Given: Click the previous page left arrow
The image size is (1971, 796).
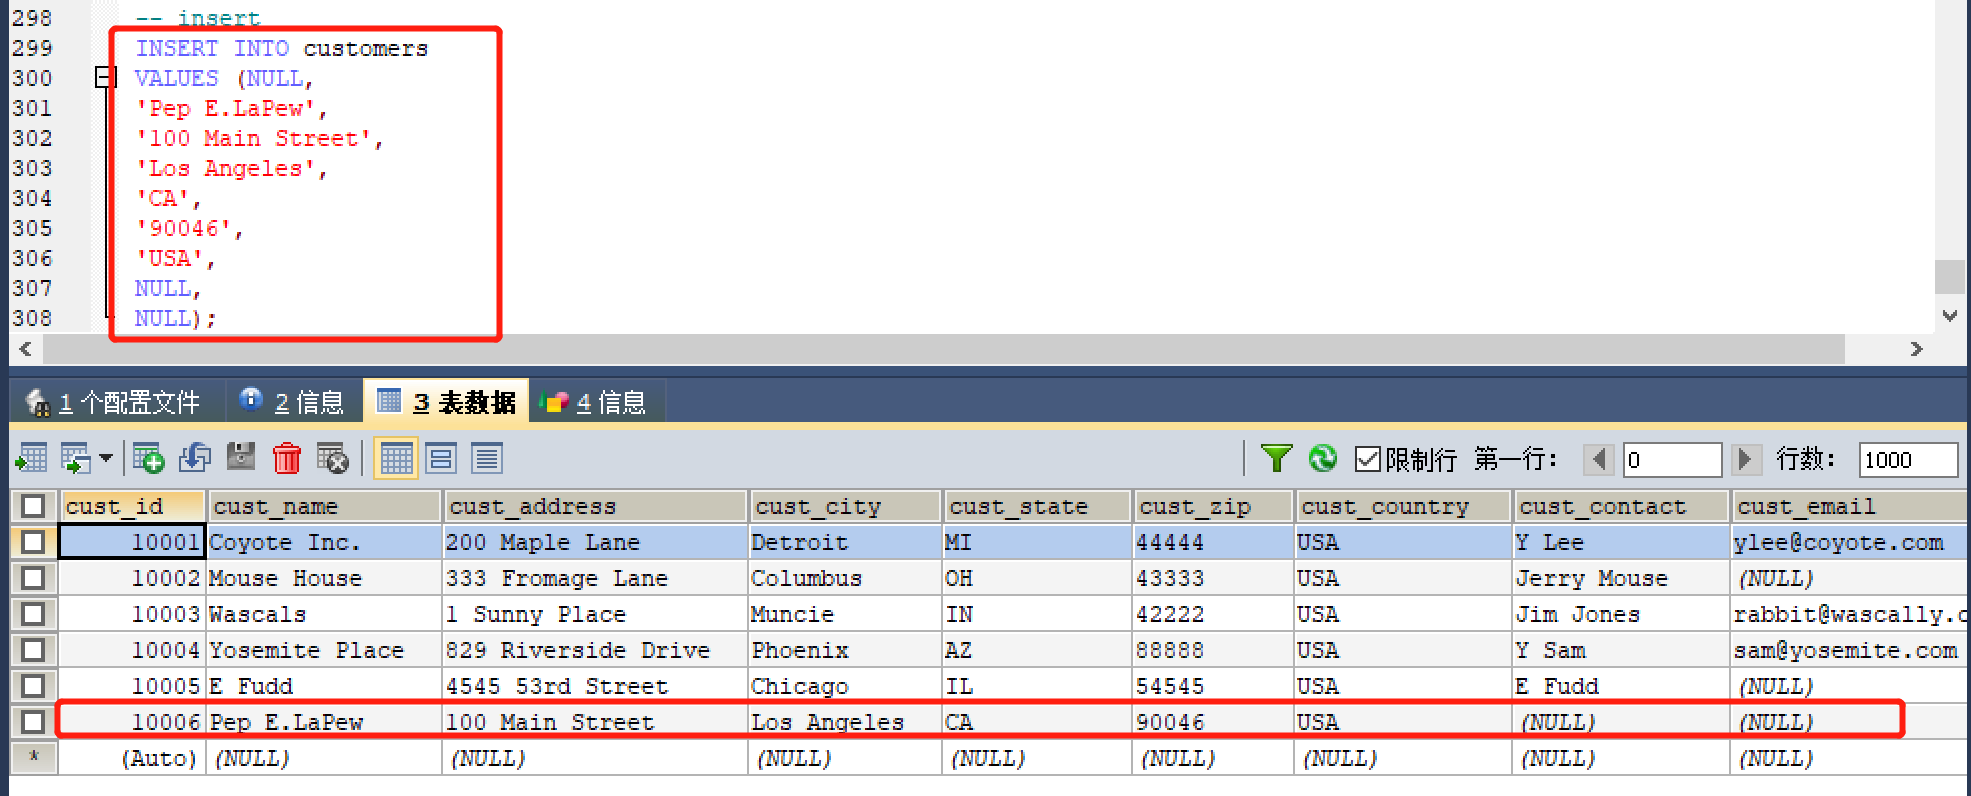Looking at the screenshot, I should [1599, 459].
